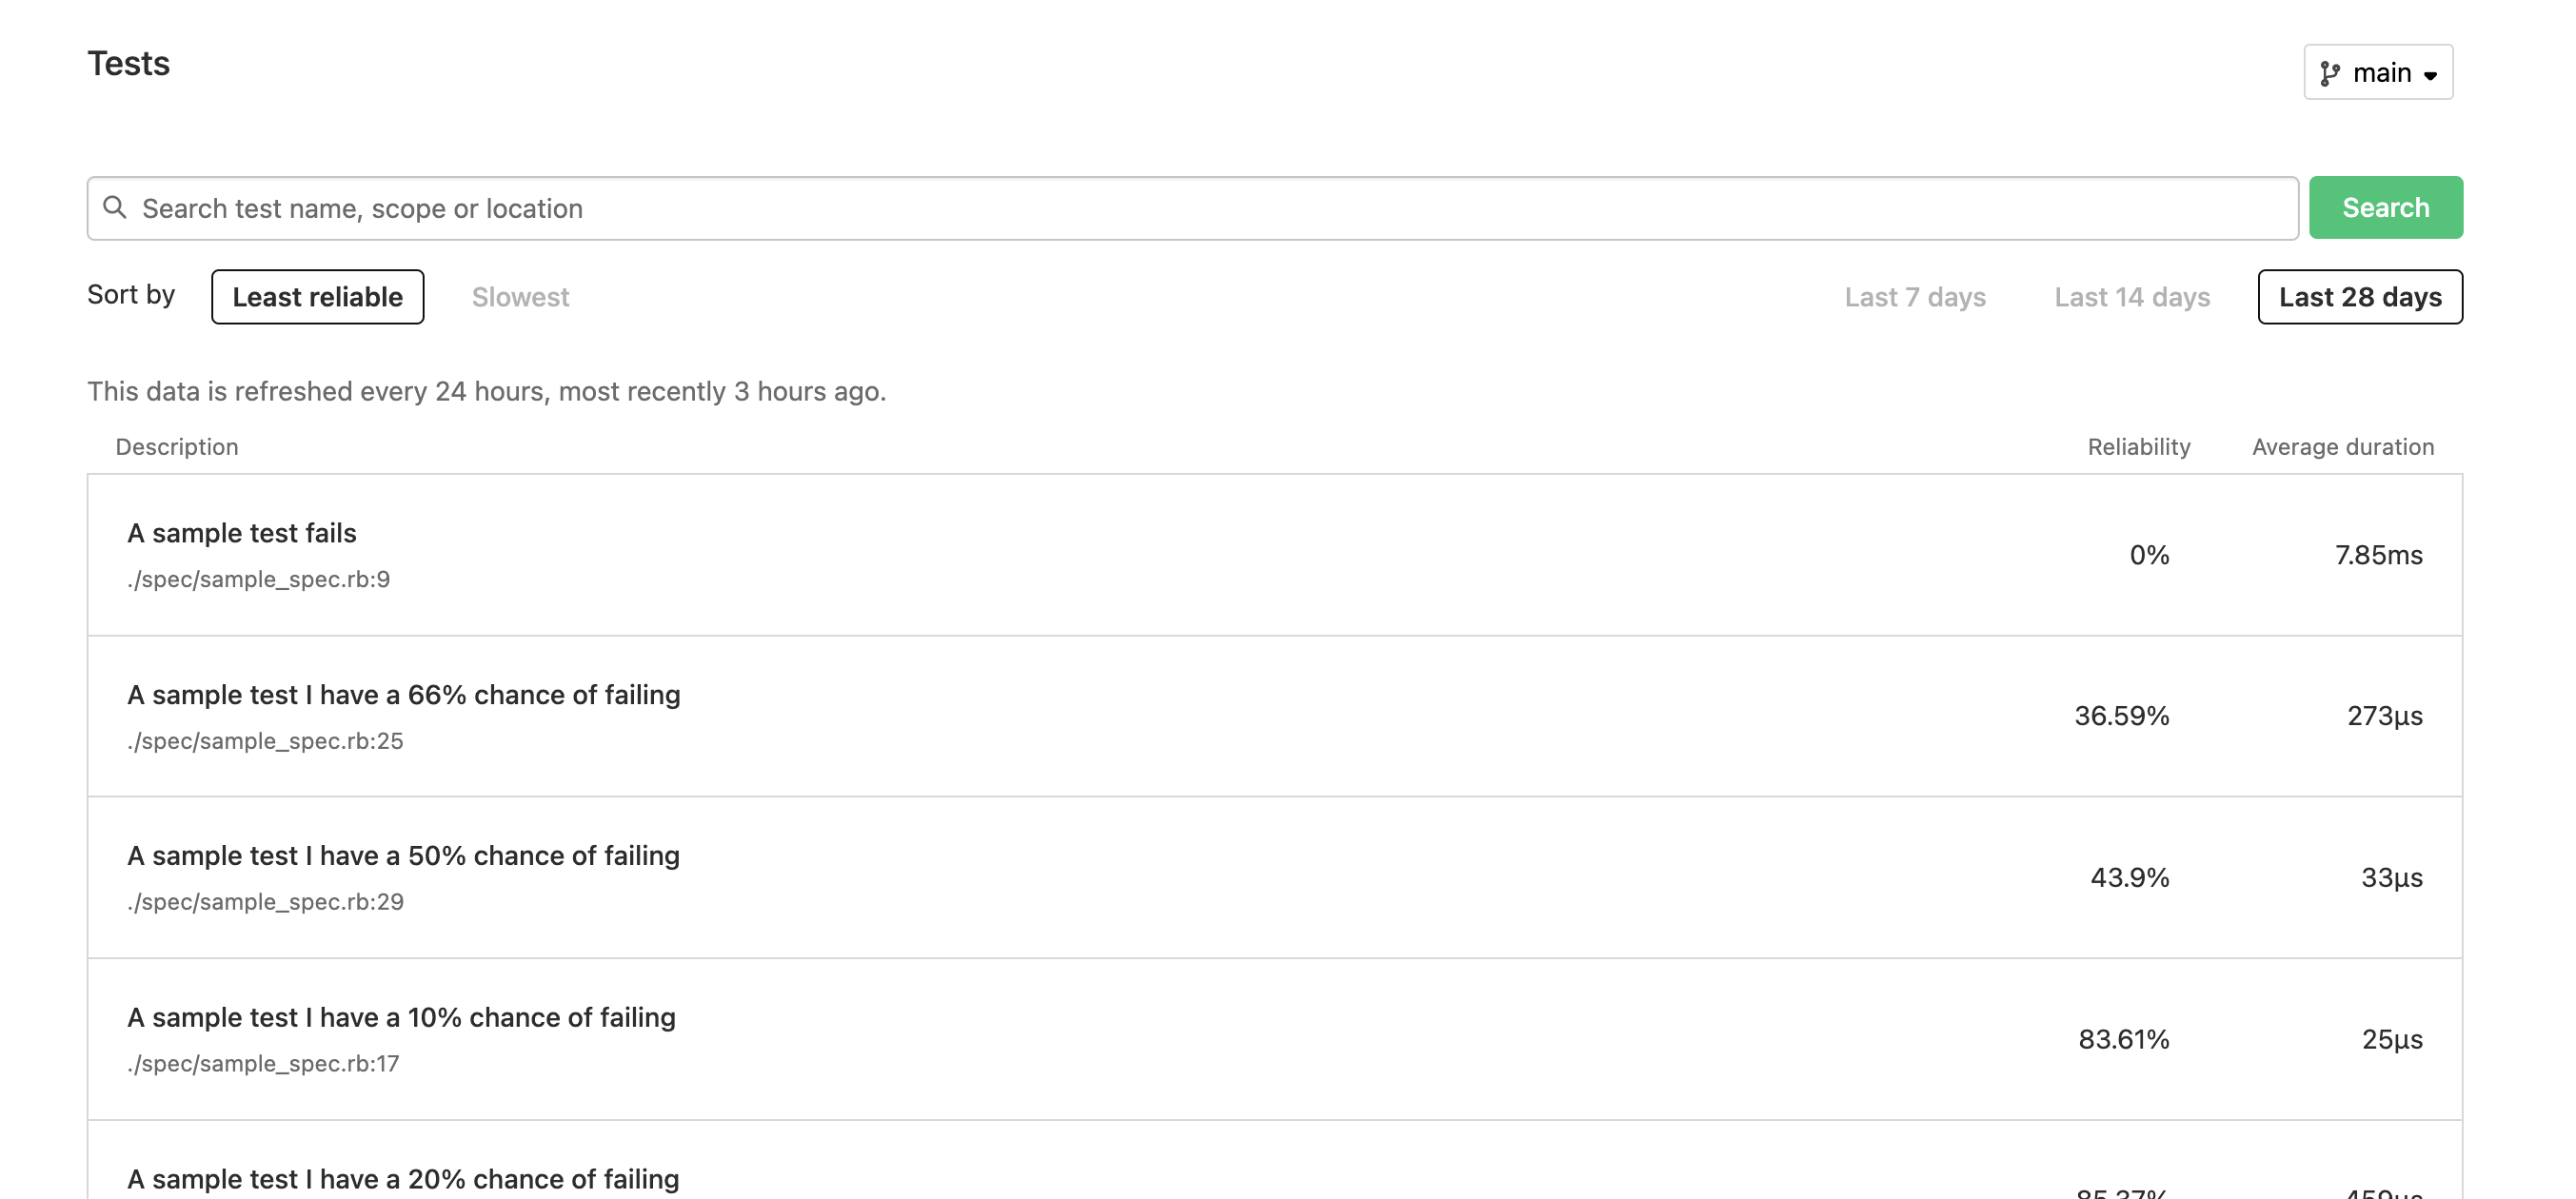
Task: Open the "A sample test fails" entry
Action: pos(242,533)
